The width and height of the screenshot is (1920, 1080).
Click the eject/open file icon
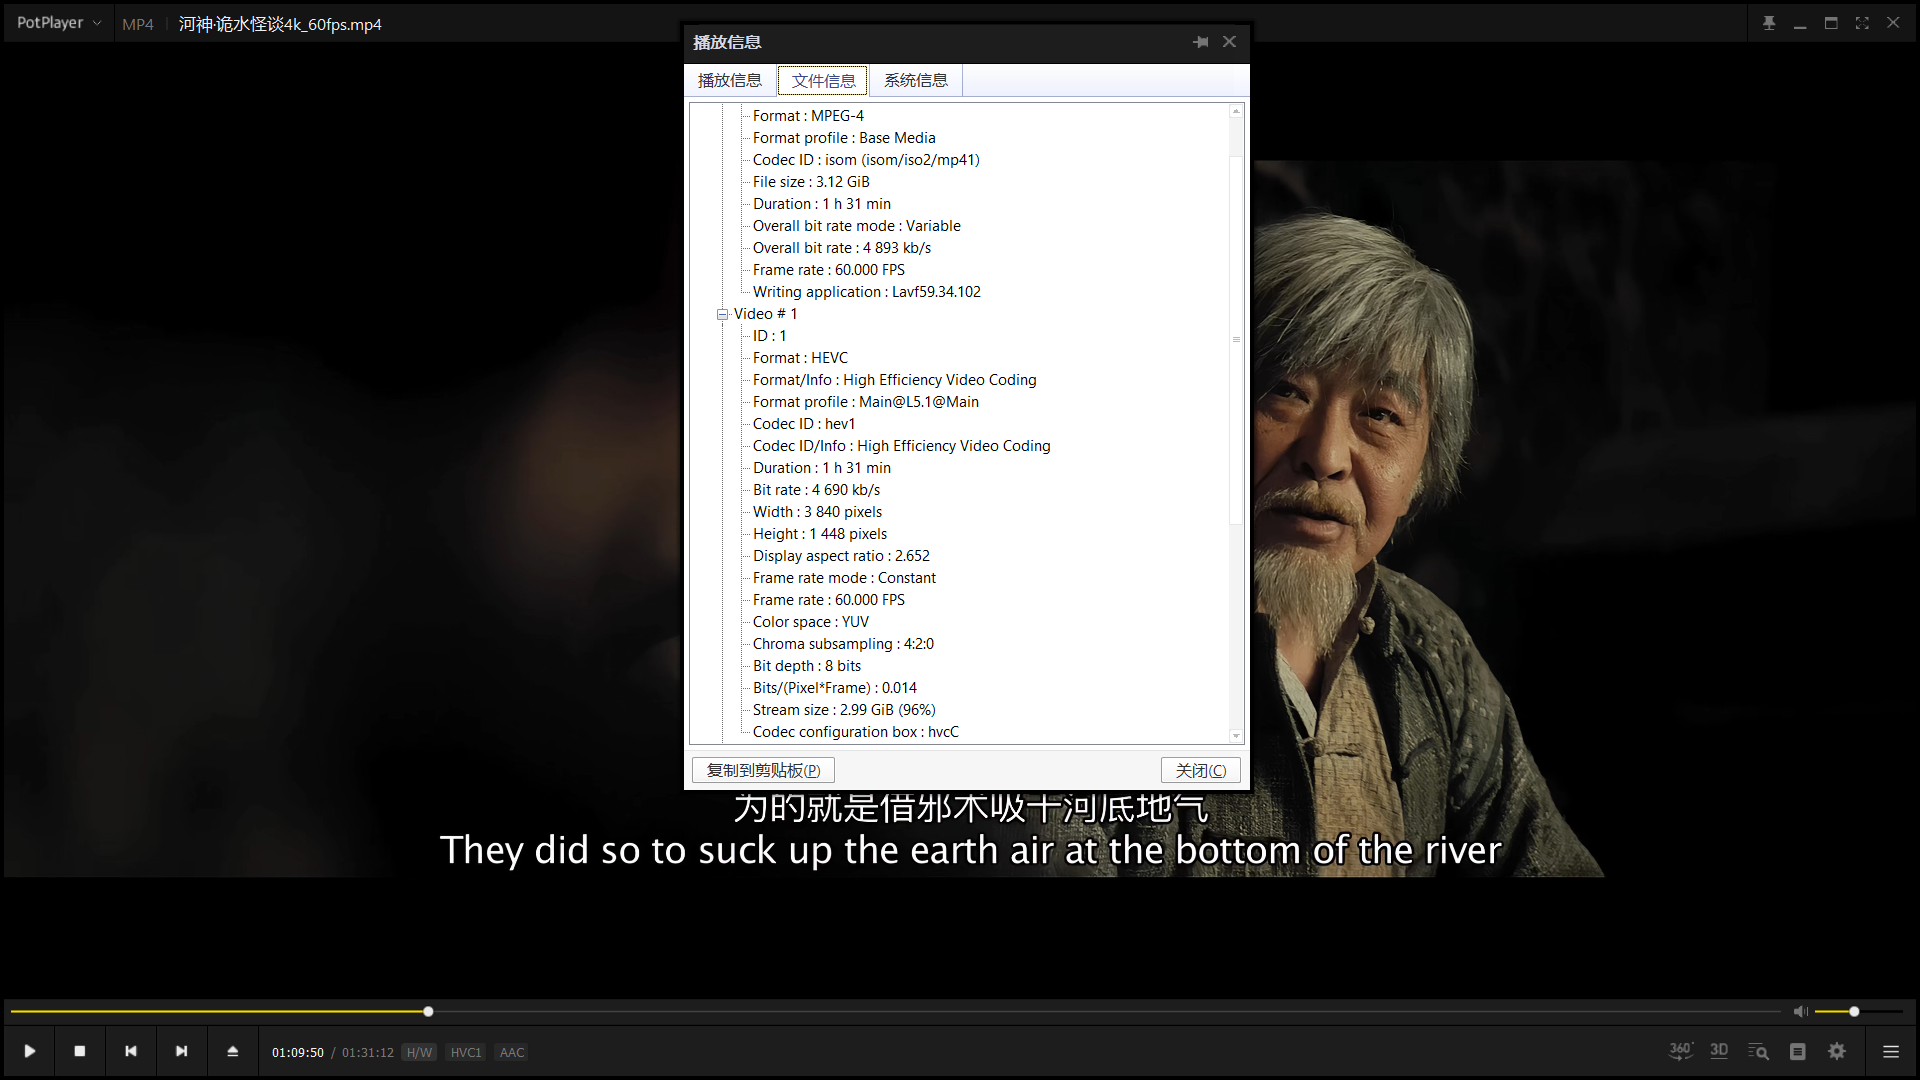tap(232, 1051)
